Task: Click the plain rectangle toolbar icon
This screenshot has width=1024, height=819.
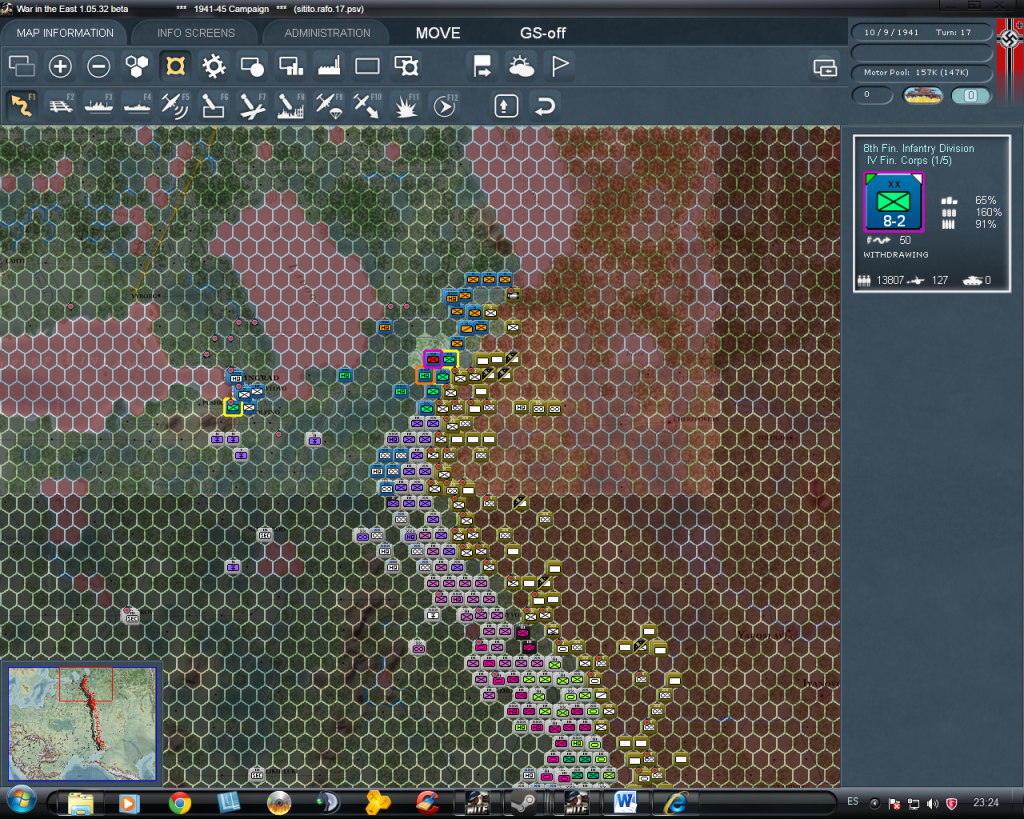Action: pyautogui.click(x=367, y=66)
